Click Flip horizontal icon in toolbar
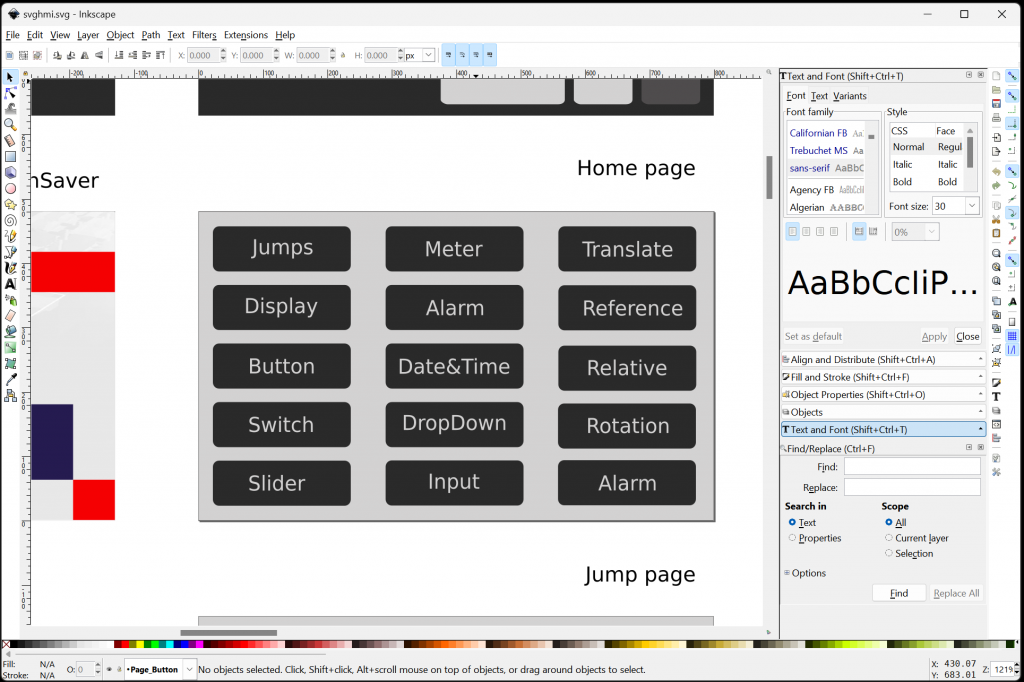1024x682 pixels. 85,56
